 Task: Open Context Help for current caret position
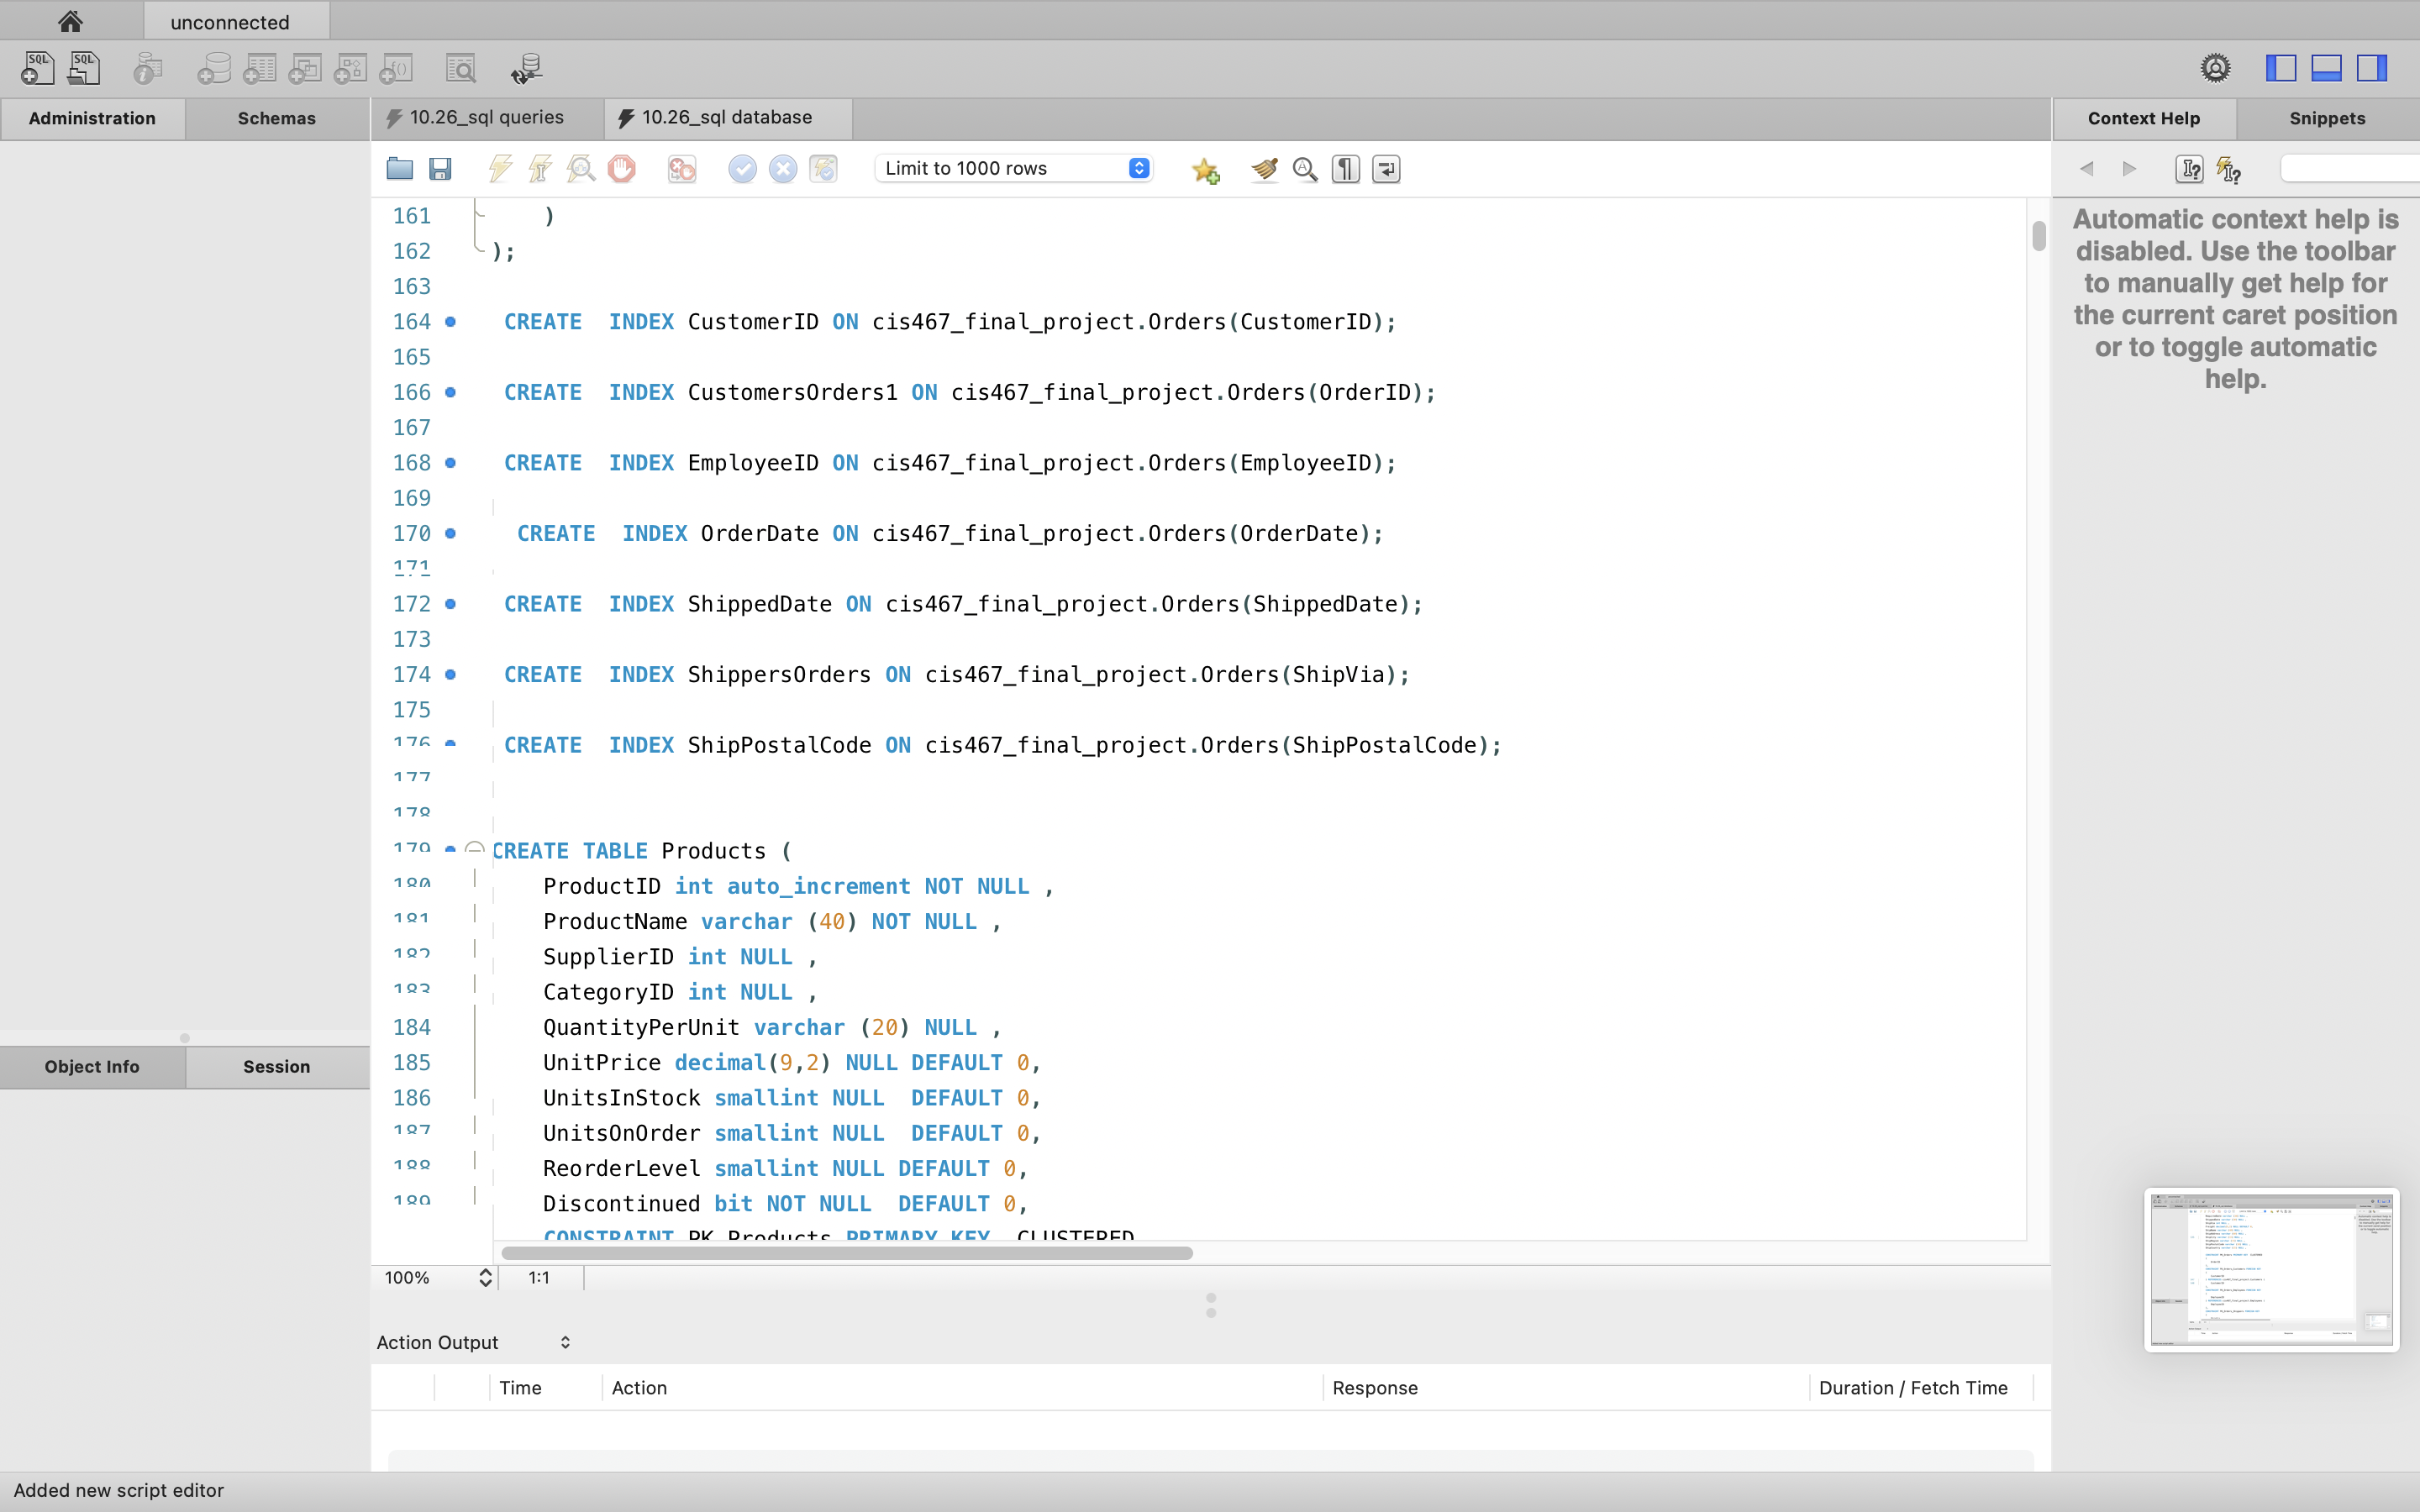point(2189,169)
